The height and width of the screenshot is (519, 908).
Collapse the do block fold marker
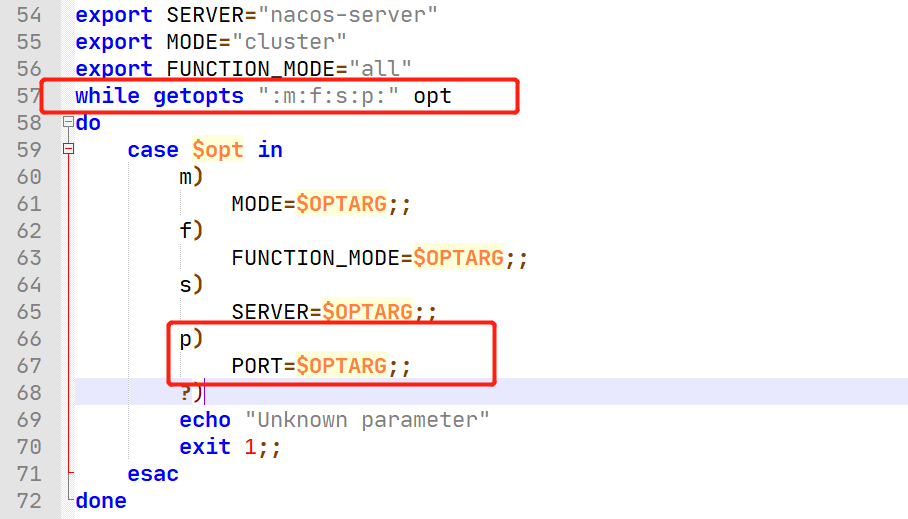[x=68, y=123]
